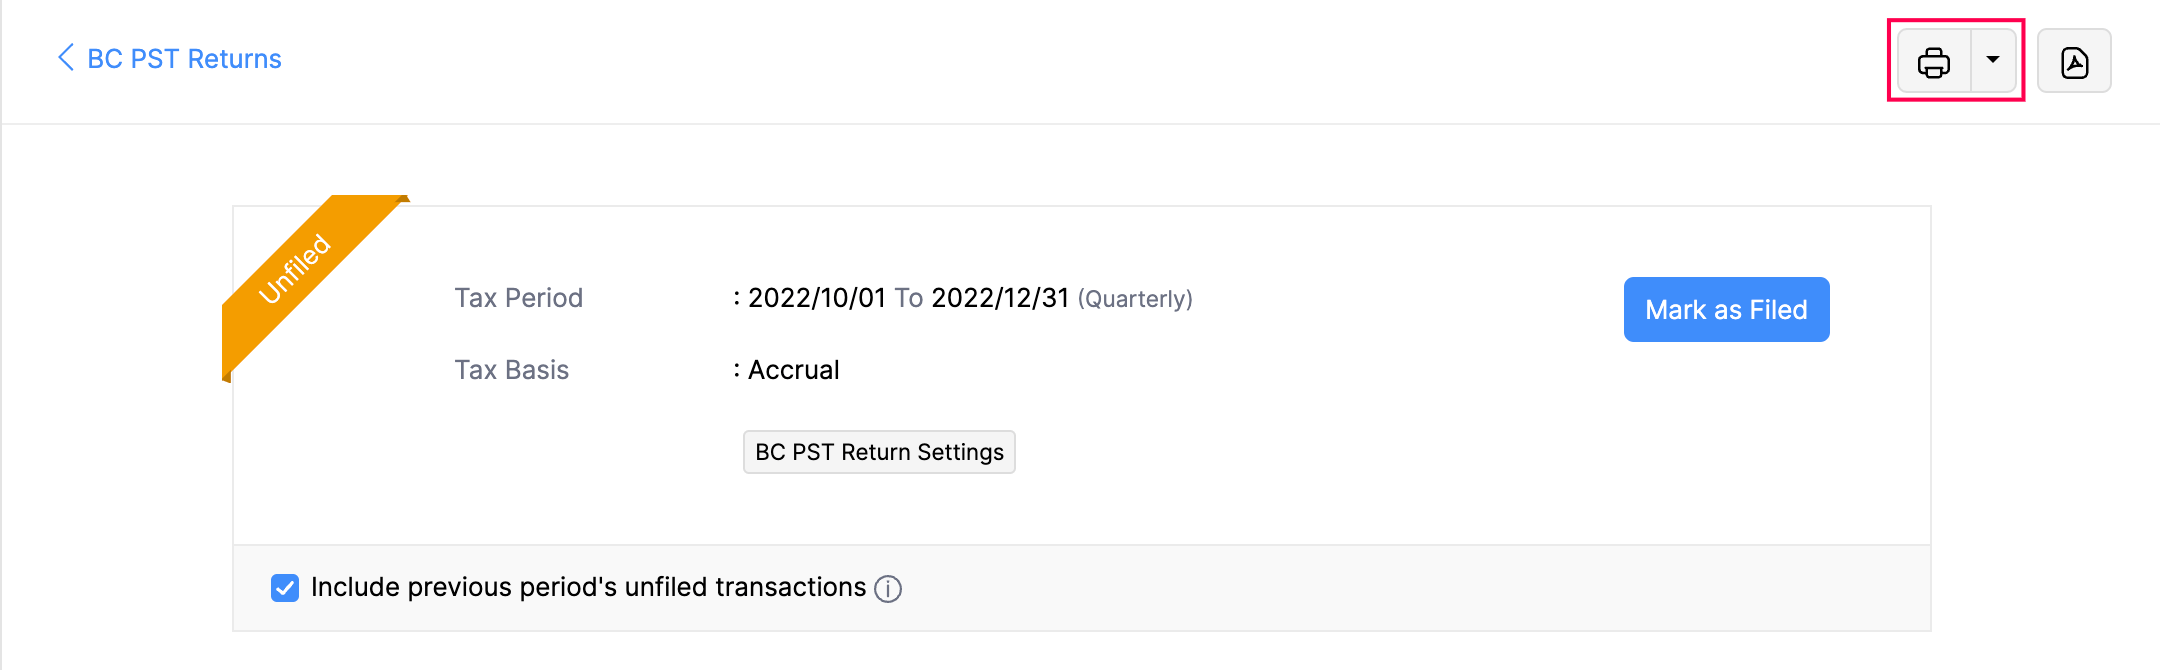Screen dimensions: 2160x670
Task: Click the printer button in the red outlined box
Action: (1934, 61)
